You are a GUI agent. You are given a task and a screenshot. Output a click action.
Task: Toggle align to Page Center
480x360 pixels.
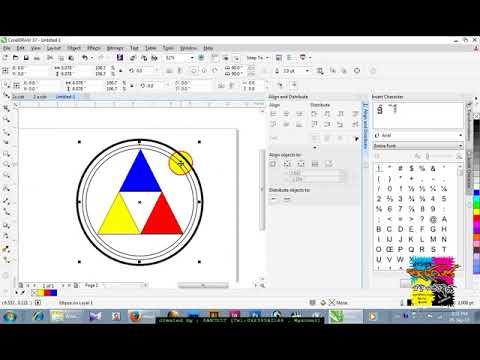301,164
